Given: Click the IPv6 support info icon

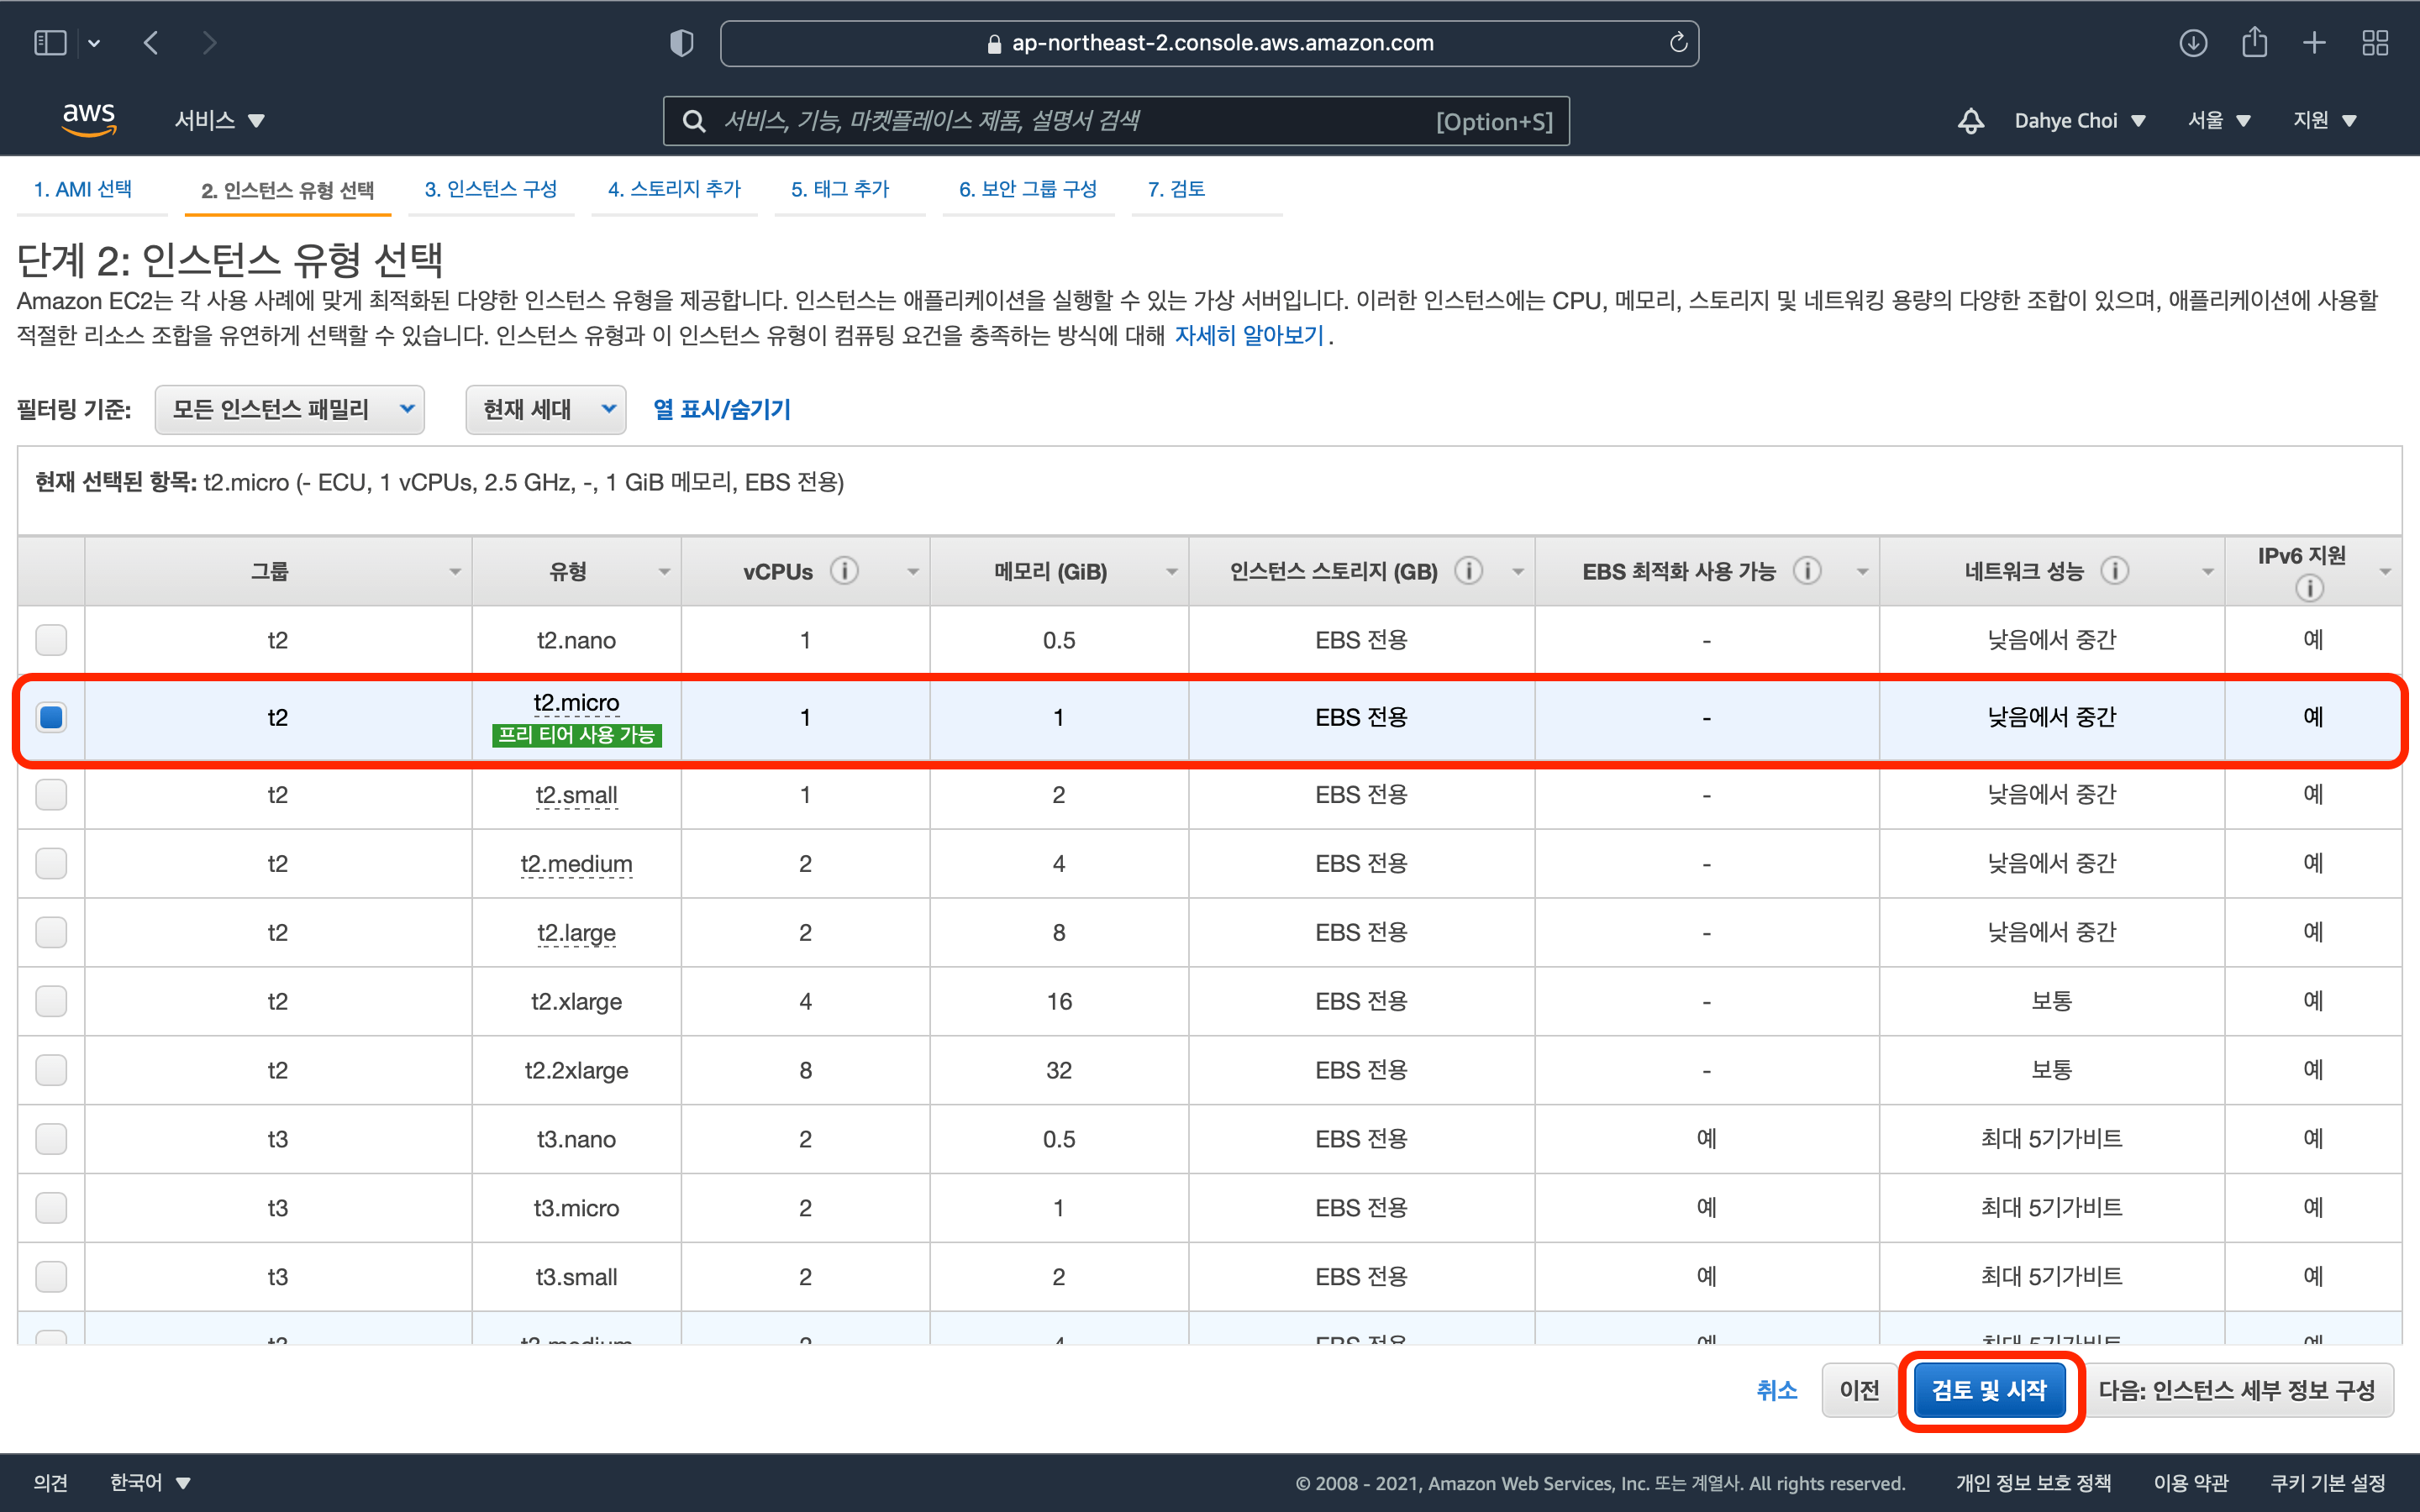Looking at the screenshot, I should [x=2309, y=588].
